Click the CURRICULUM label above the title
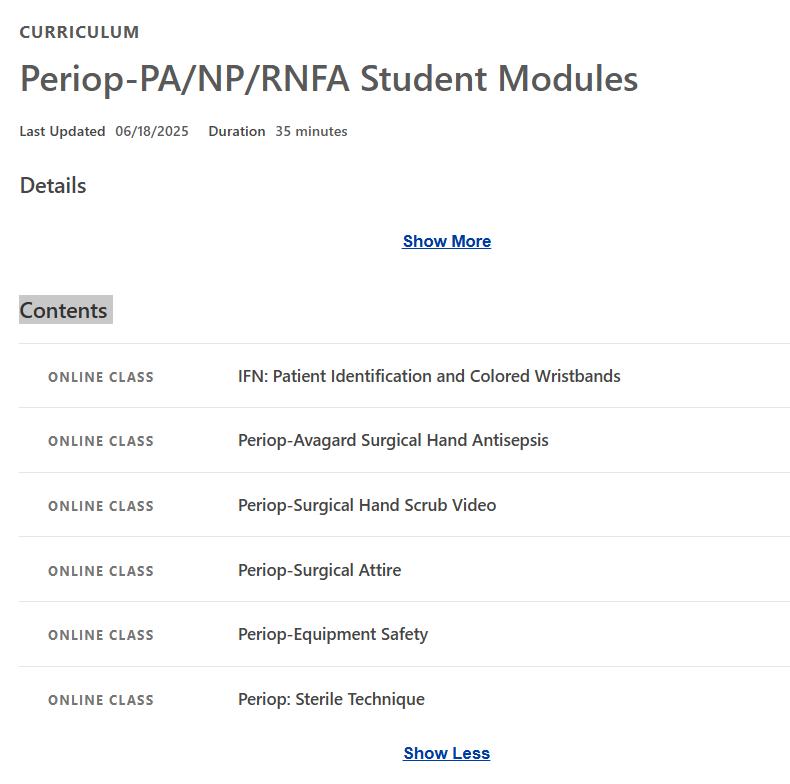Image resolution: width=790 pixels, height=784 pixels. (79, 32)
